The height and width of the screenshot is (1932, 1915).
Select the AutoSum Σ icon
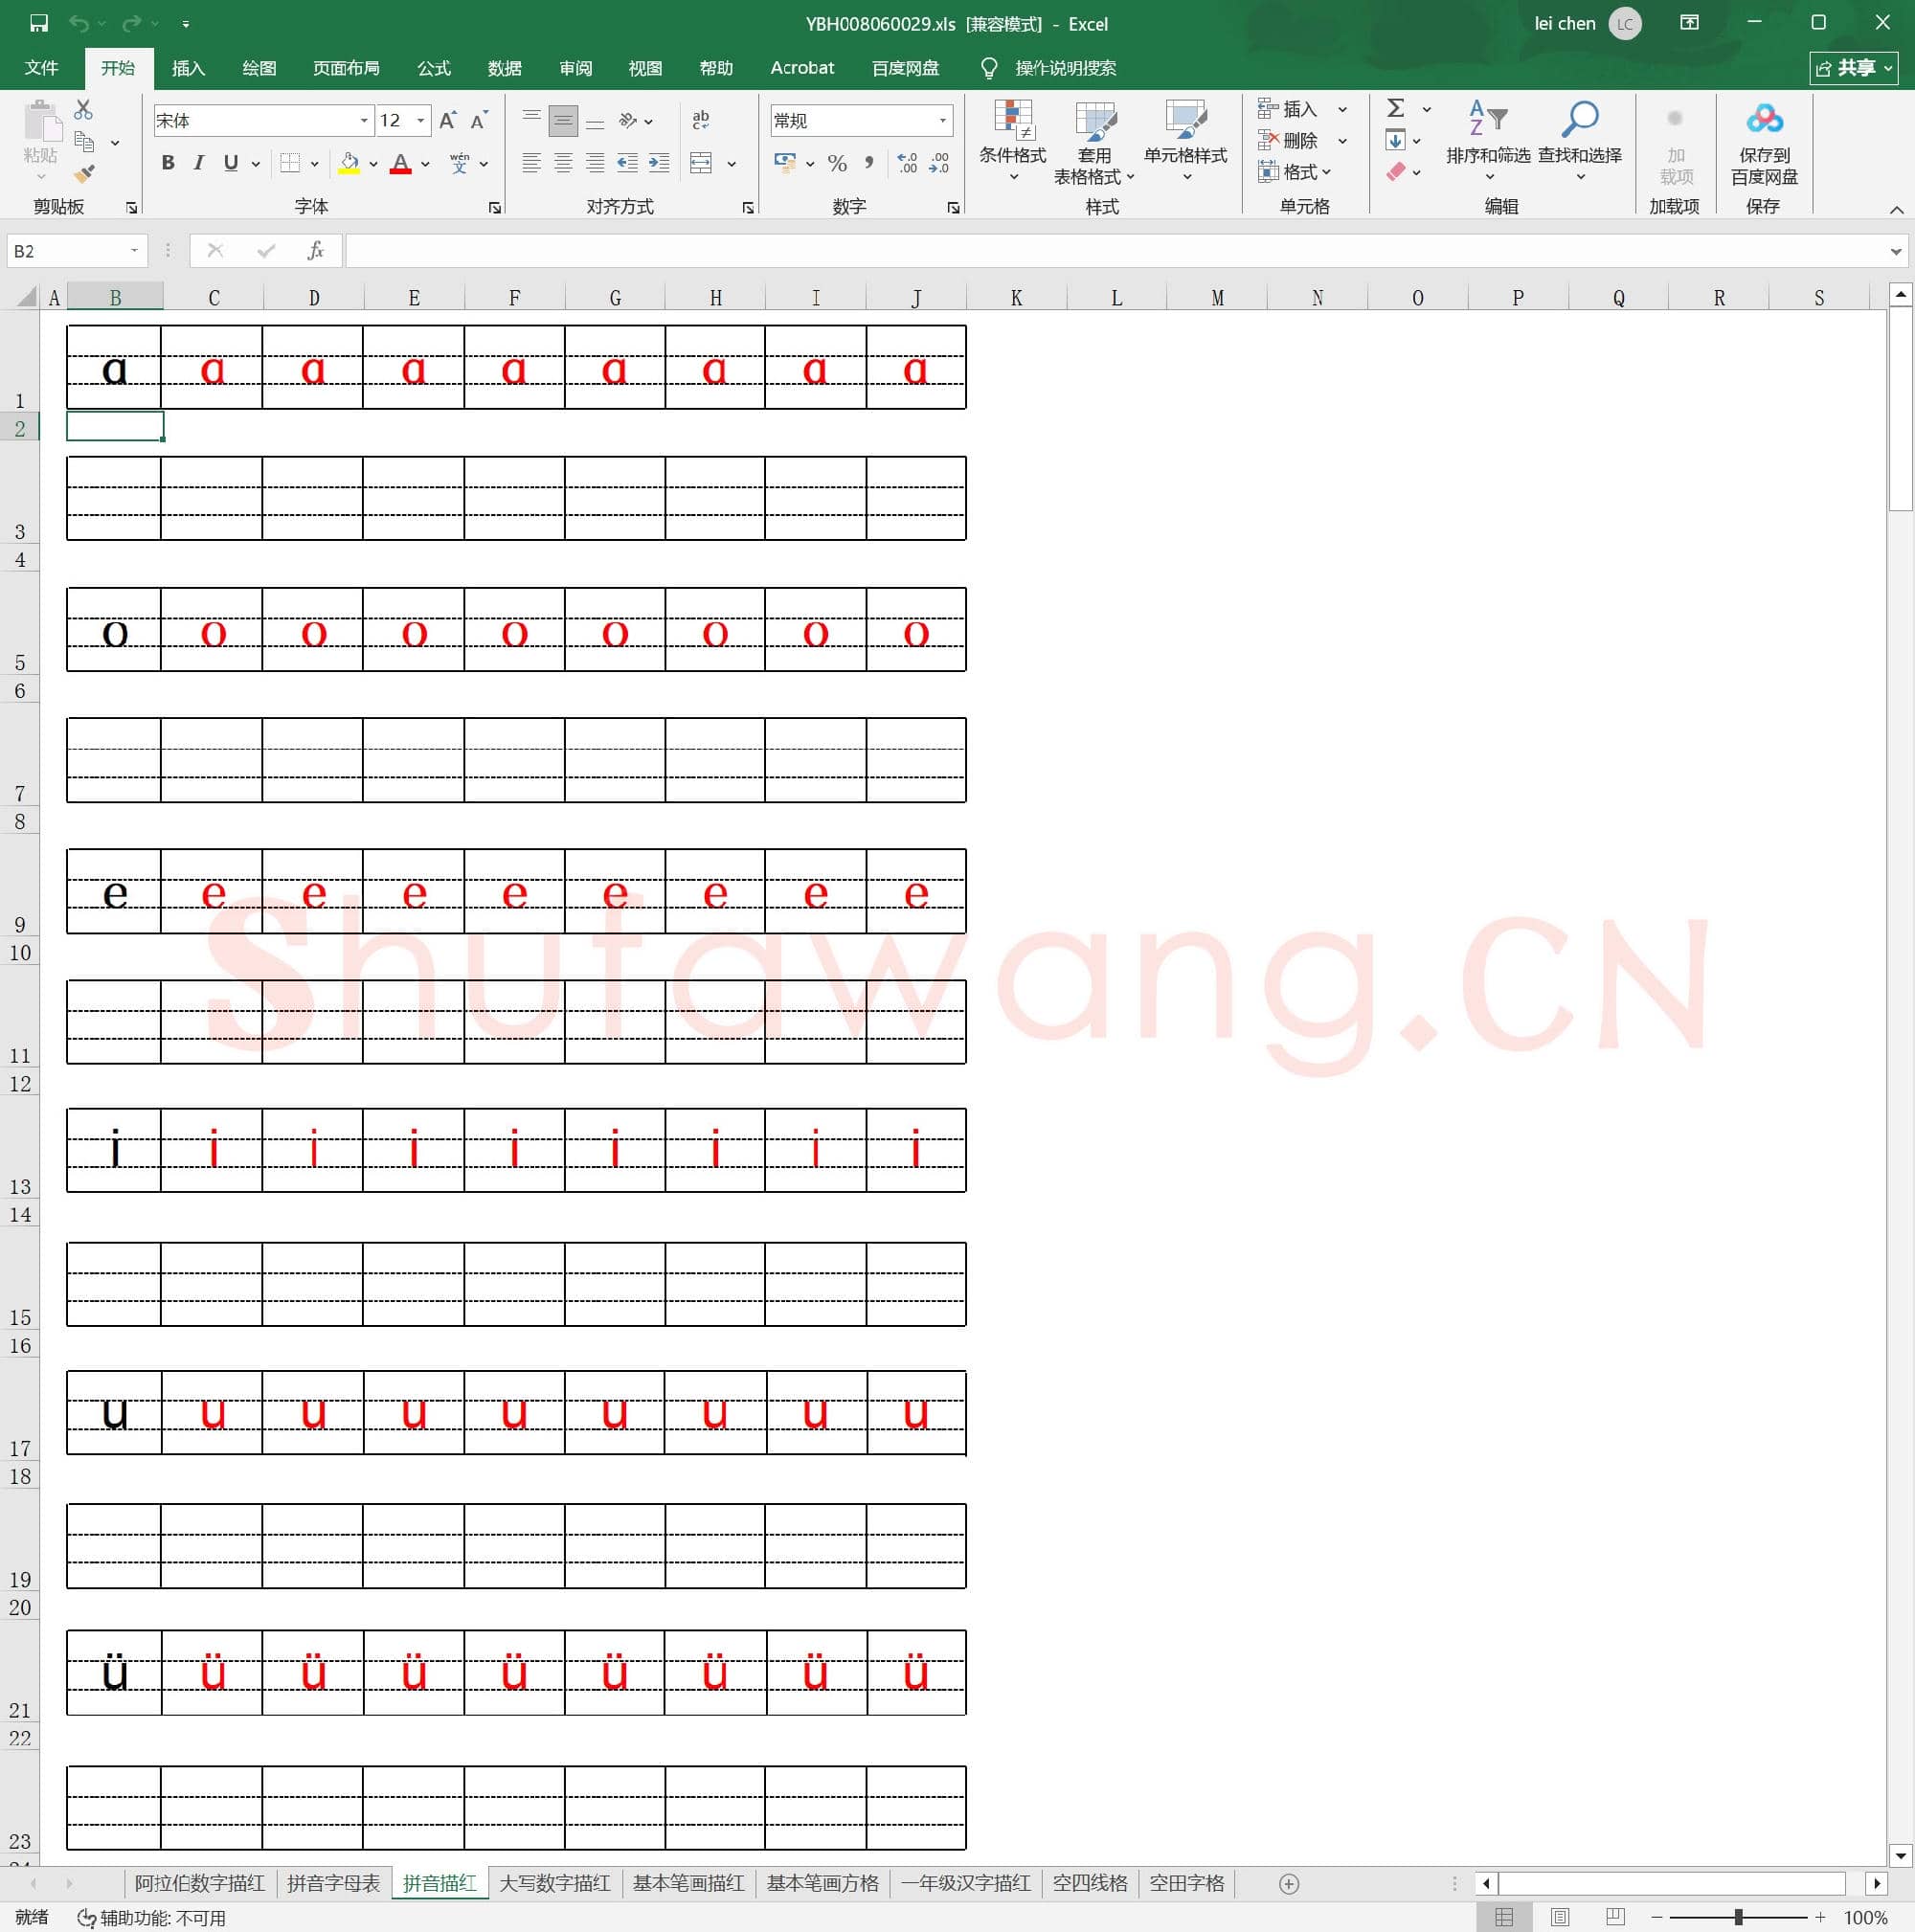click(1397, 108)
